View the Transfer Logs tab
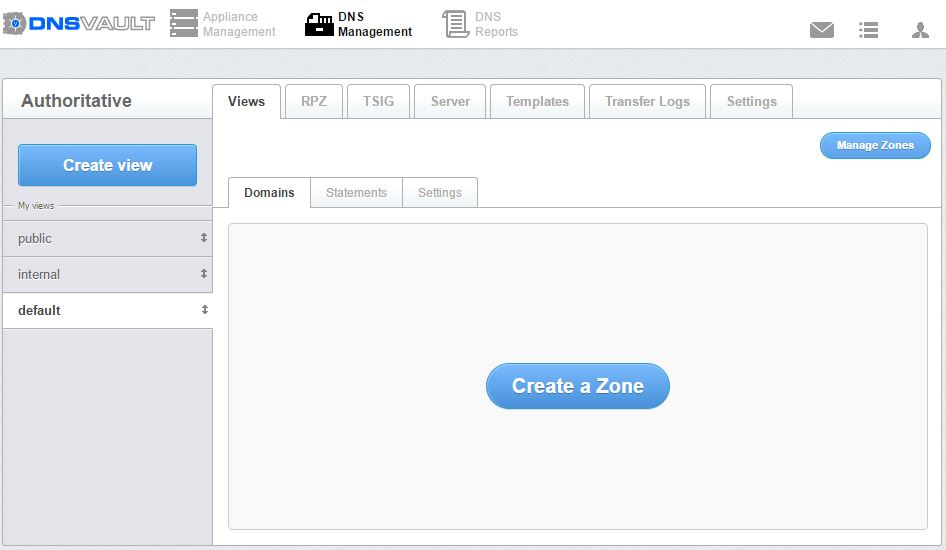946x550 pixels. click(647, 102)
